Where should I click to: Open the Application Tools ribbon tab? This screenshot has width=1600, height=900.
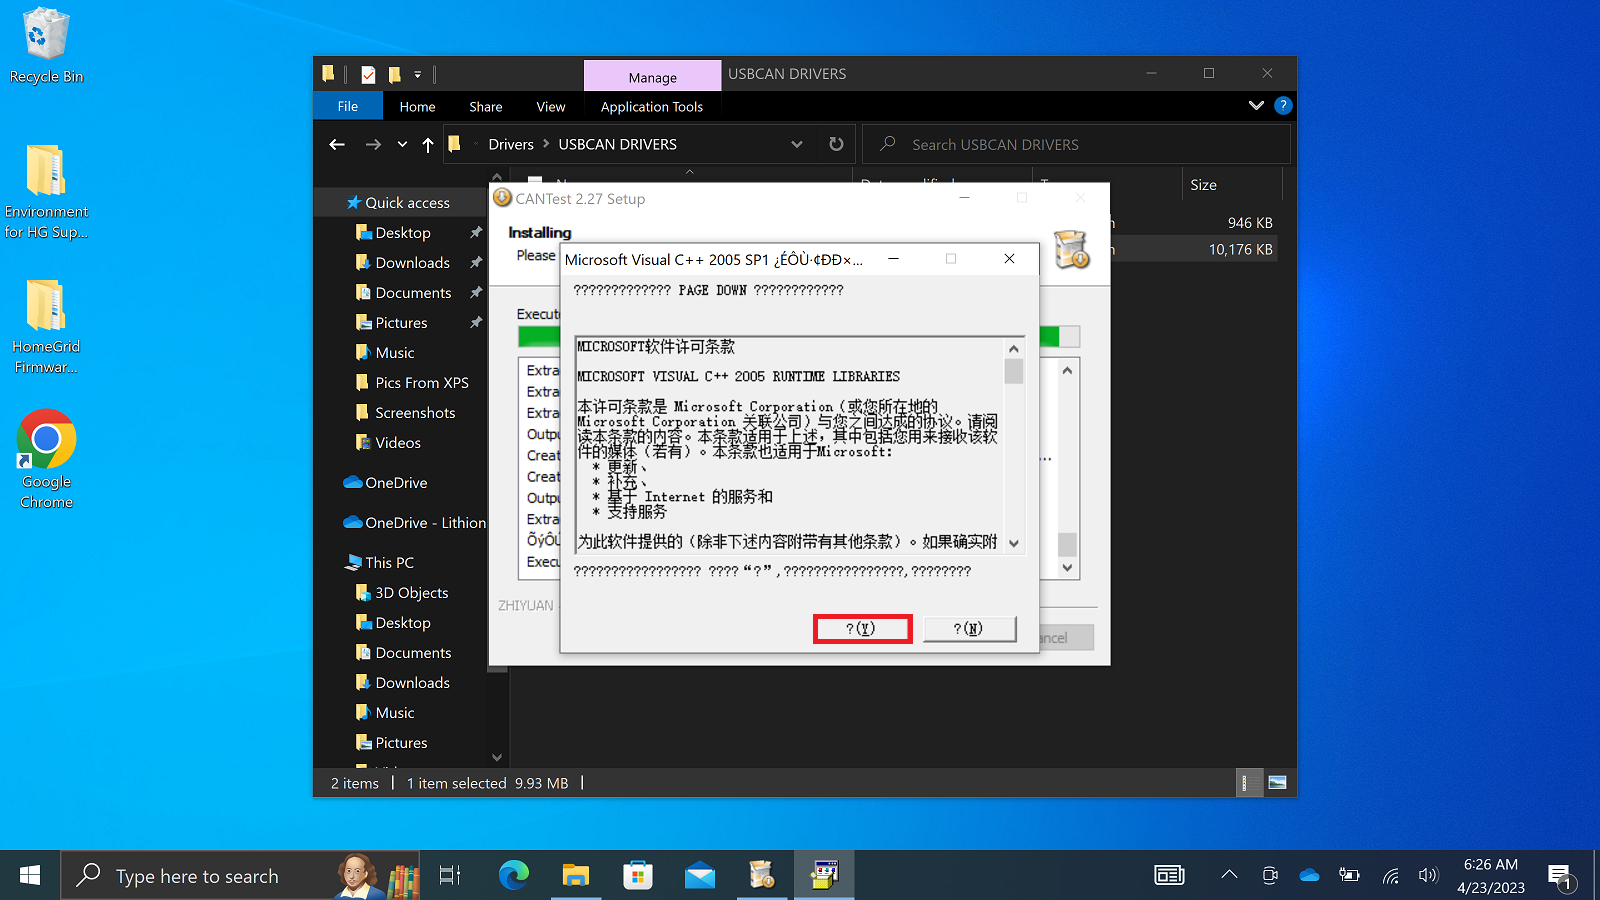click(x=652, y=106)
